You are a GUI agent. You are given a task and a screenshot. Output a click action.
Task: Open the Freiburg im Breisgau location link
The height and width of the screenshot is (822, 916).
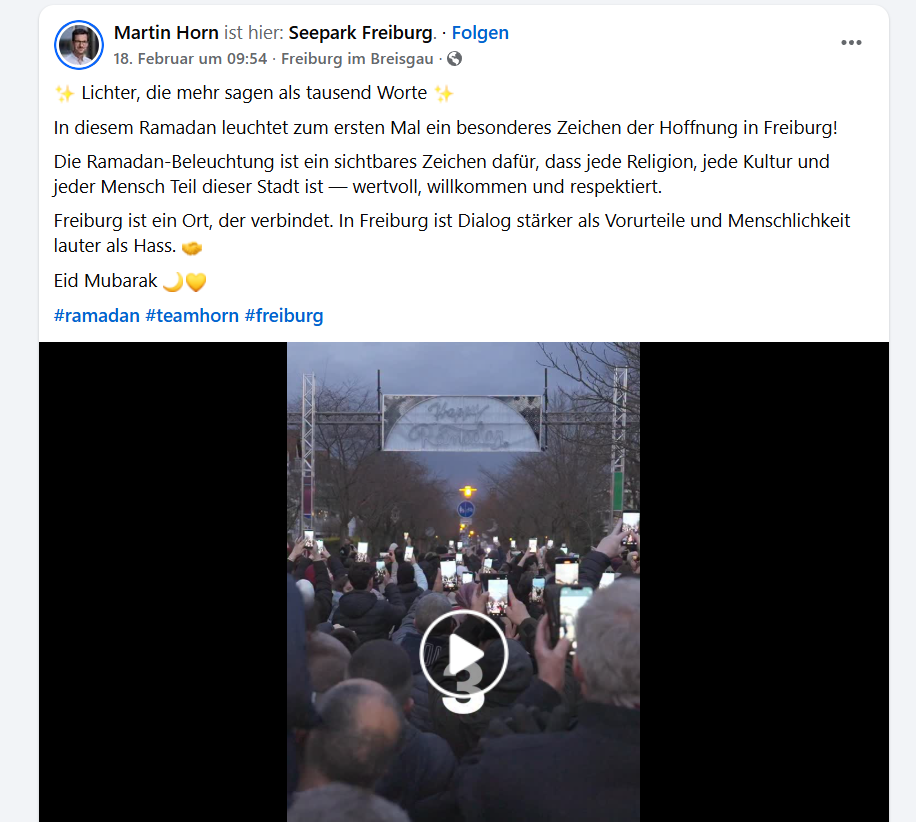(x=358, y=59)
